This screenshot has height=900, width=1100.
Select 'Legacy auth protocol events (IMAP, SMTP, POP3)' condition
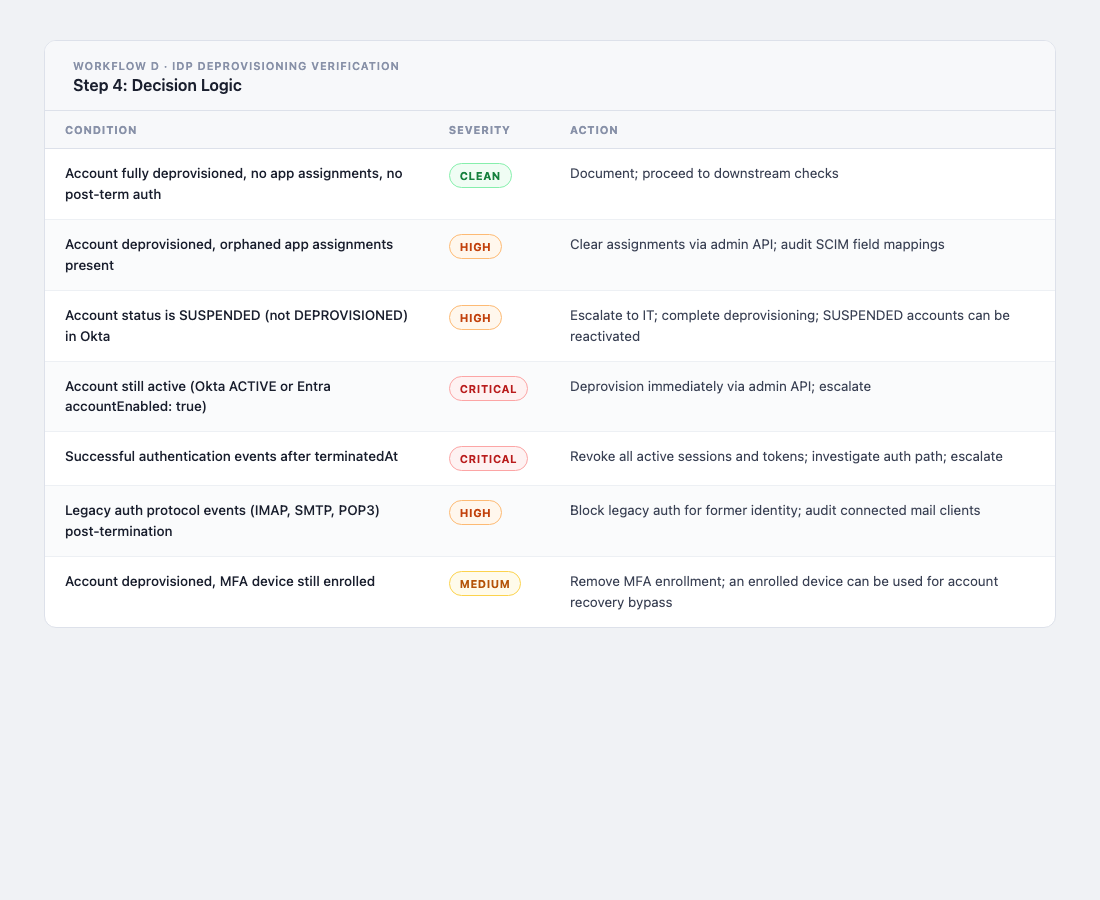coord(222,520)
